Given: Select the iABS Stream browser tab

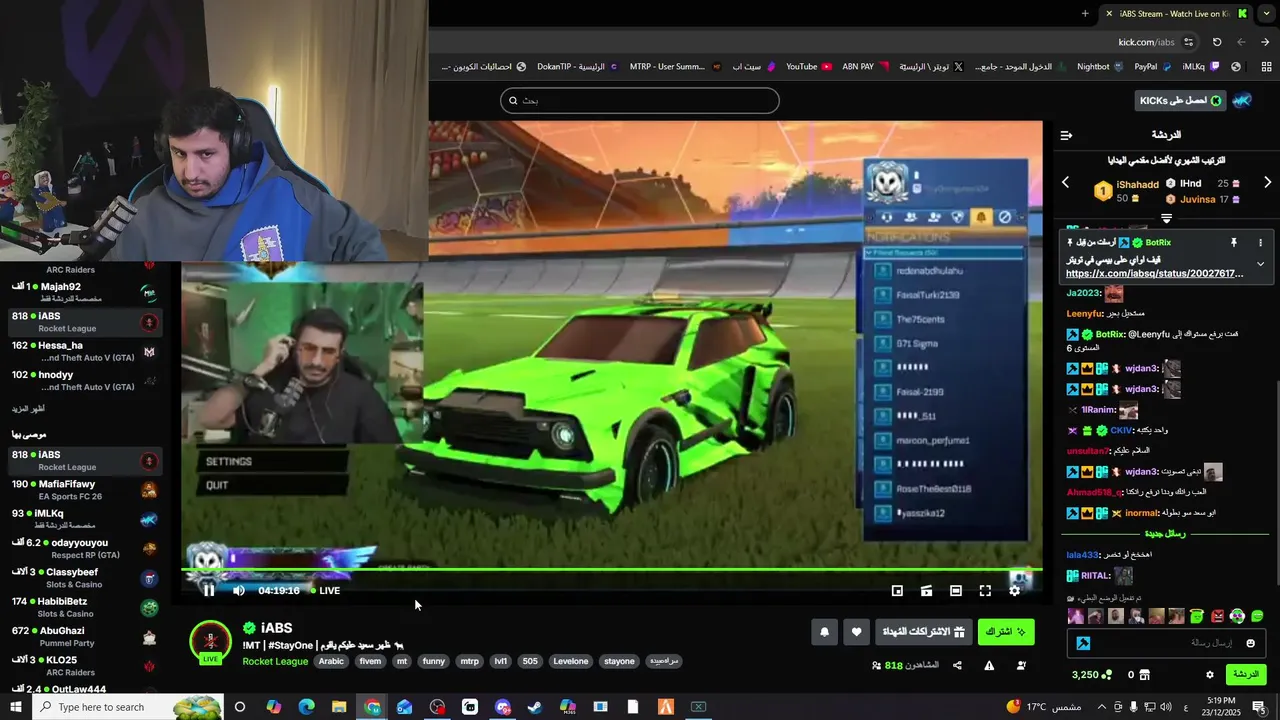Looking at the screenshot, I should tap(1175, 13).
